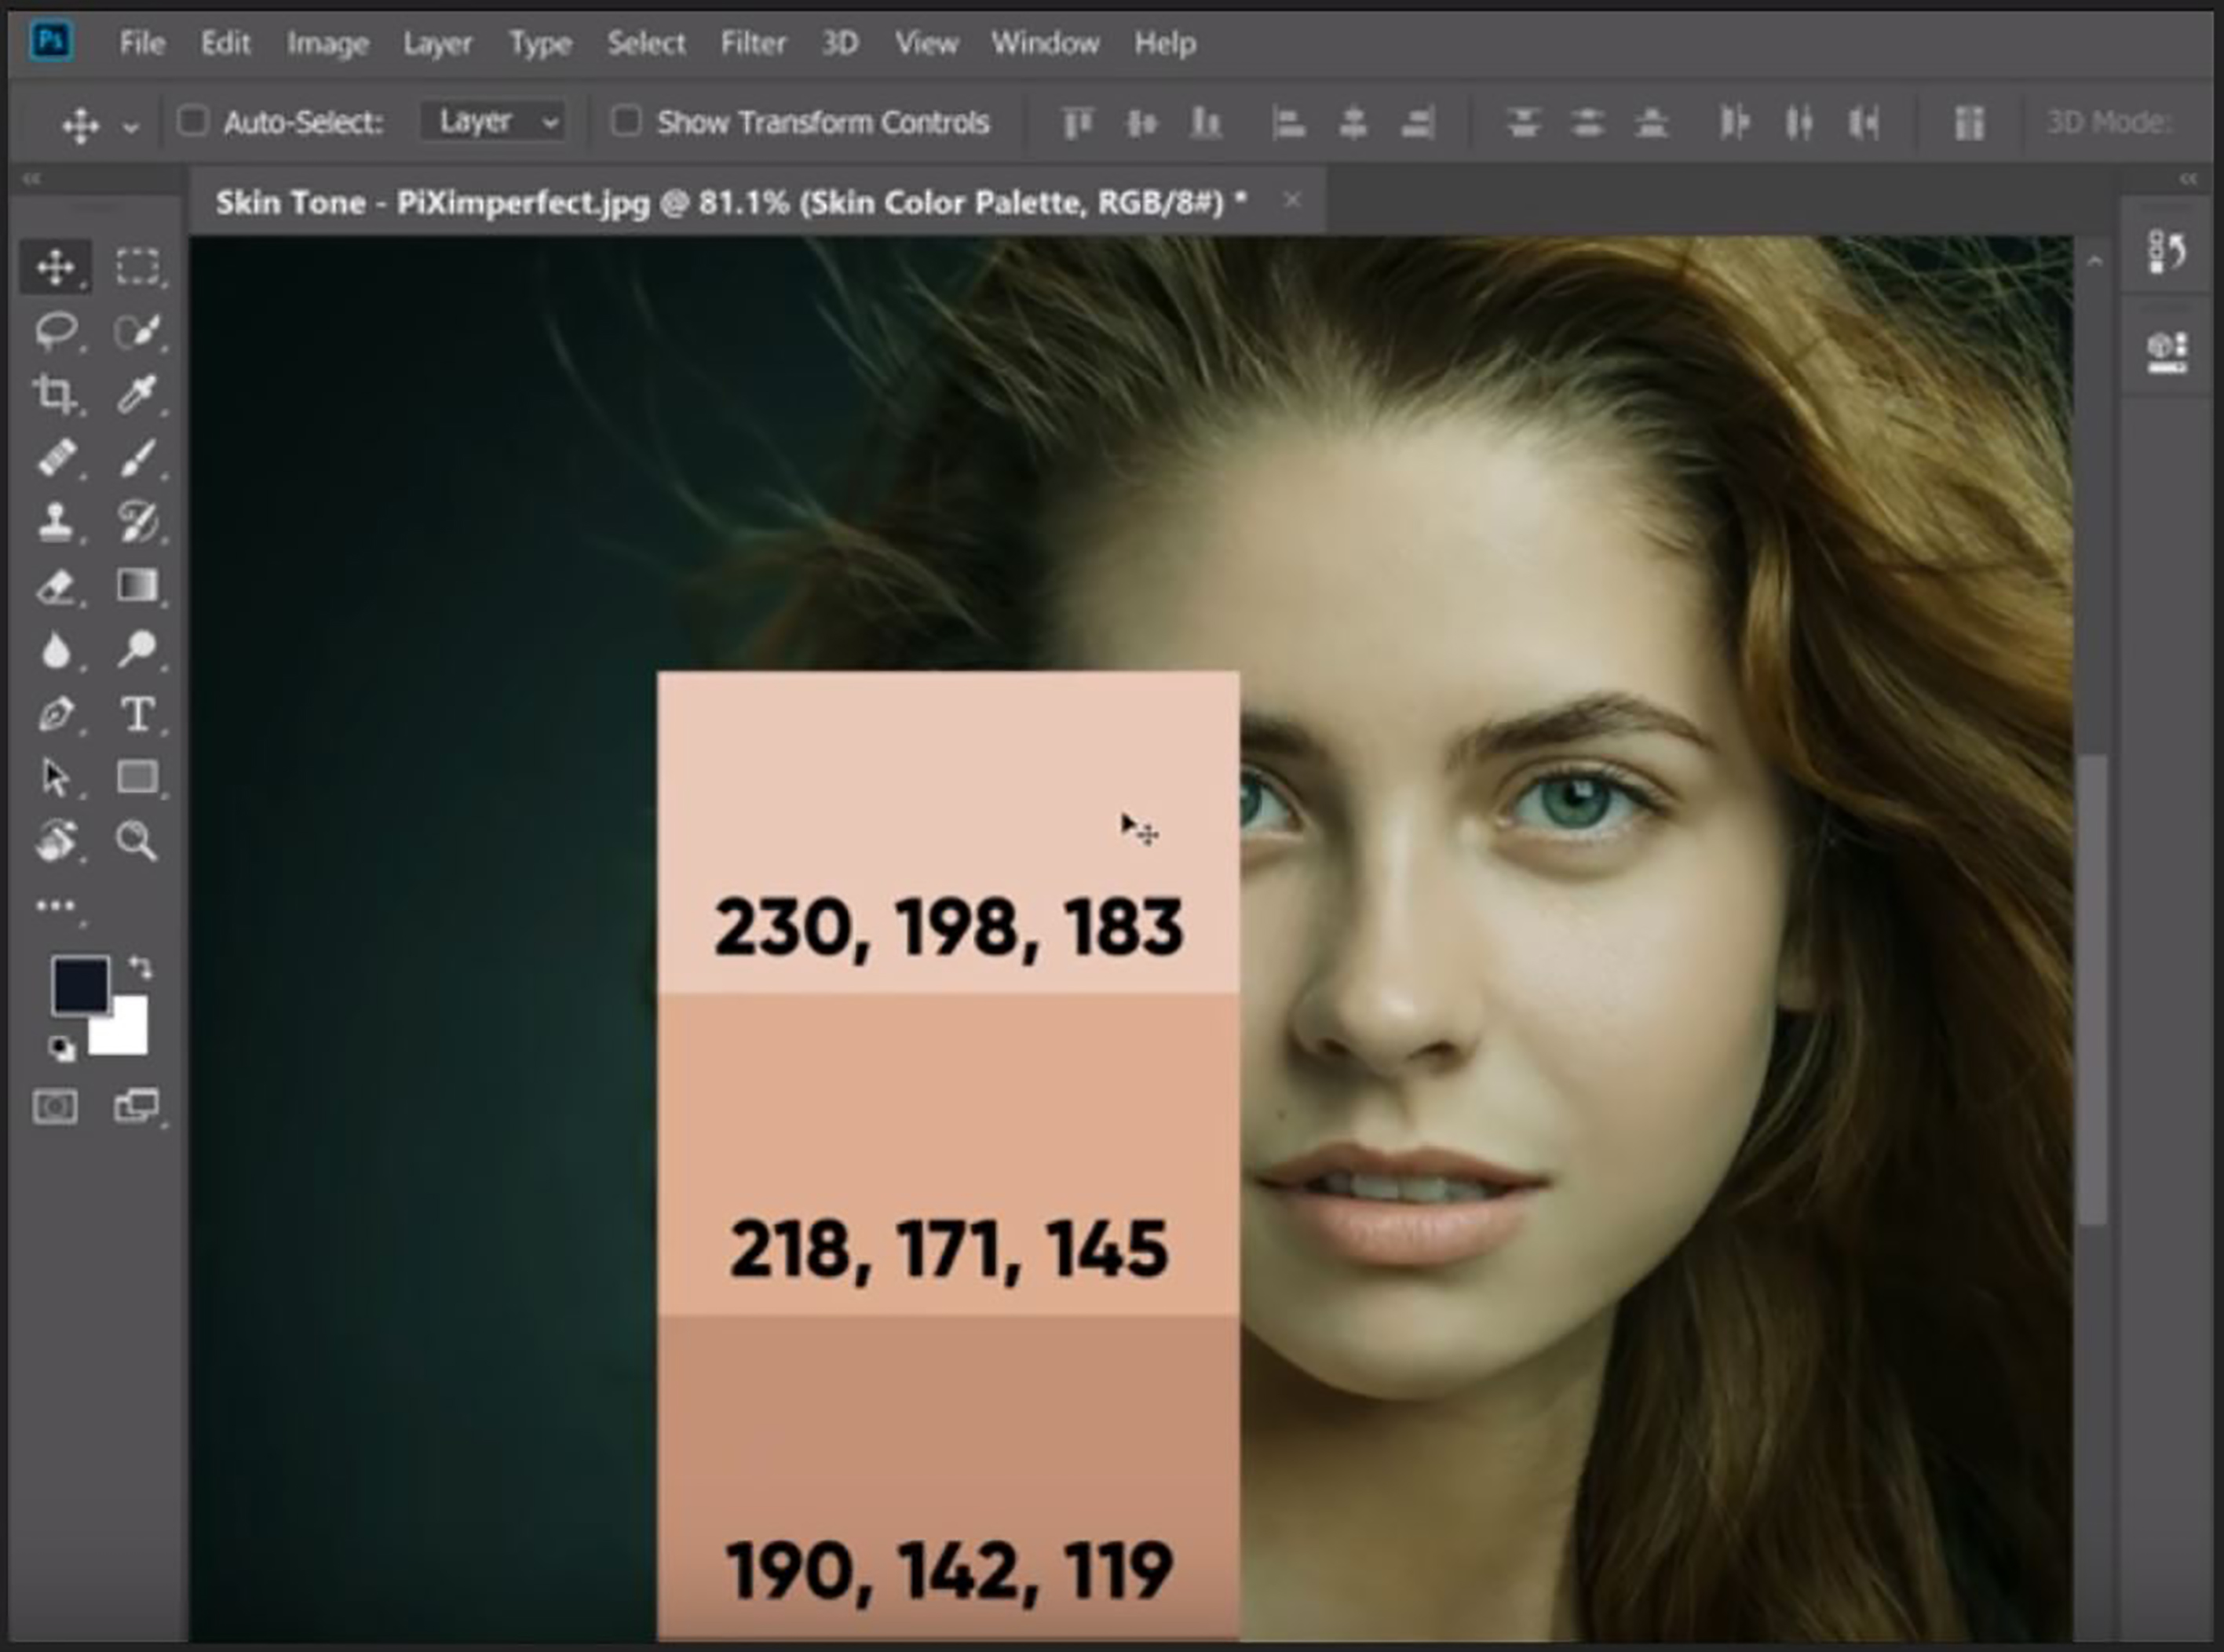Distribute bottom edges in options bar
The width and height of the screenshot is (2224, 1652).
pos(1651,123)
